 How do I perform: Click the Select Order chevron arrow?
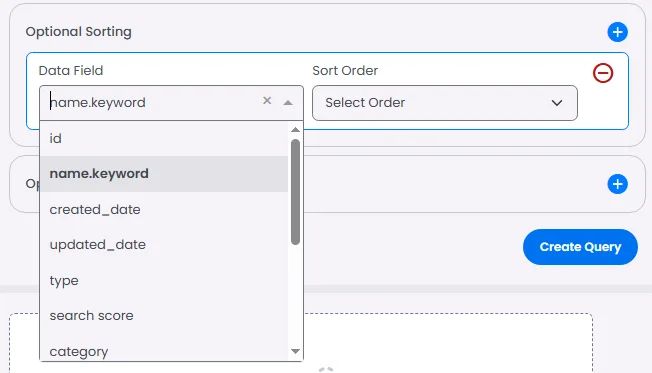(557, 103)
